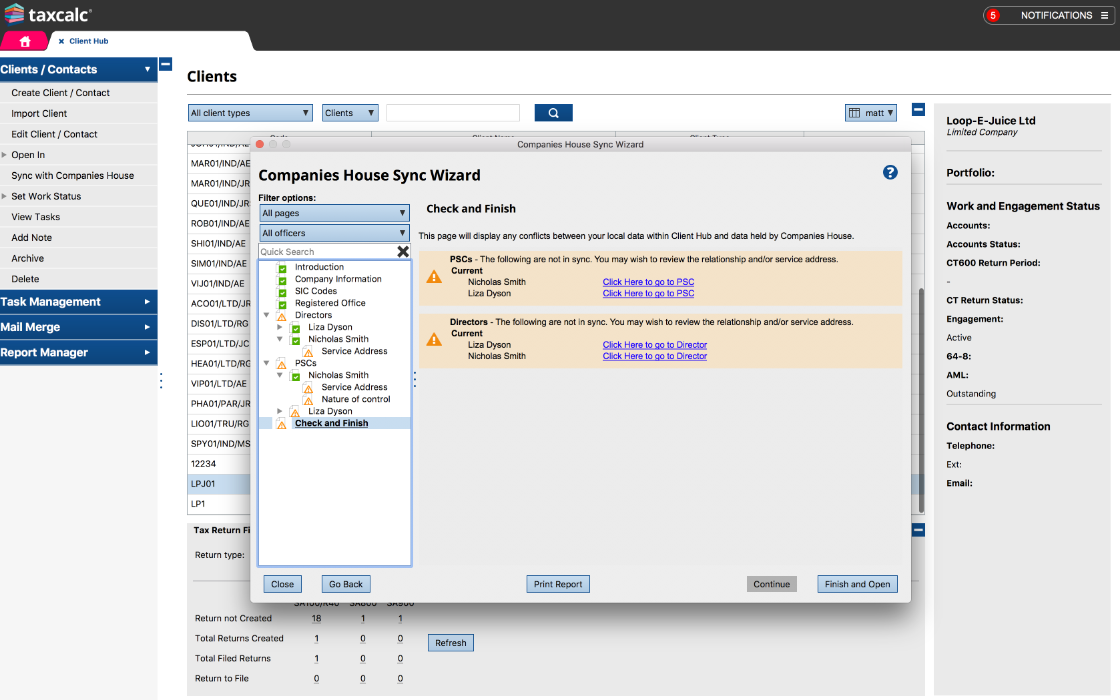The width and height of the screenshot is (1120, 700).
Task: Run client search with the magnifier button
Action: point(554,113)
